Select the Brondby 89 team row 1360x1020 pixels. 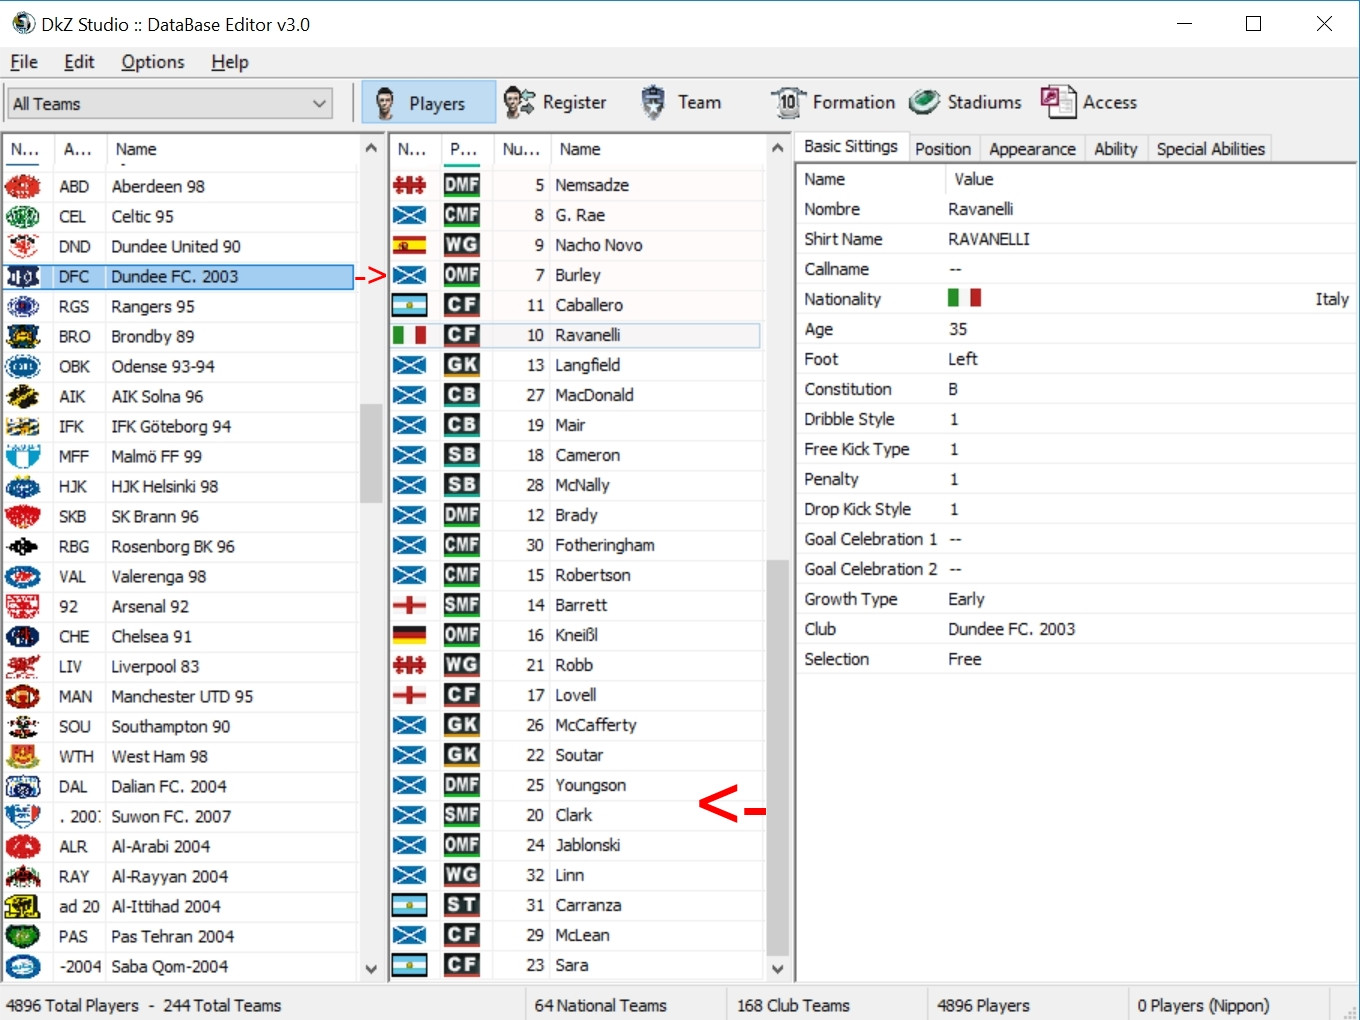point(180,336)
